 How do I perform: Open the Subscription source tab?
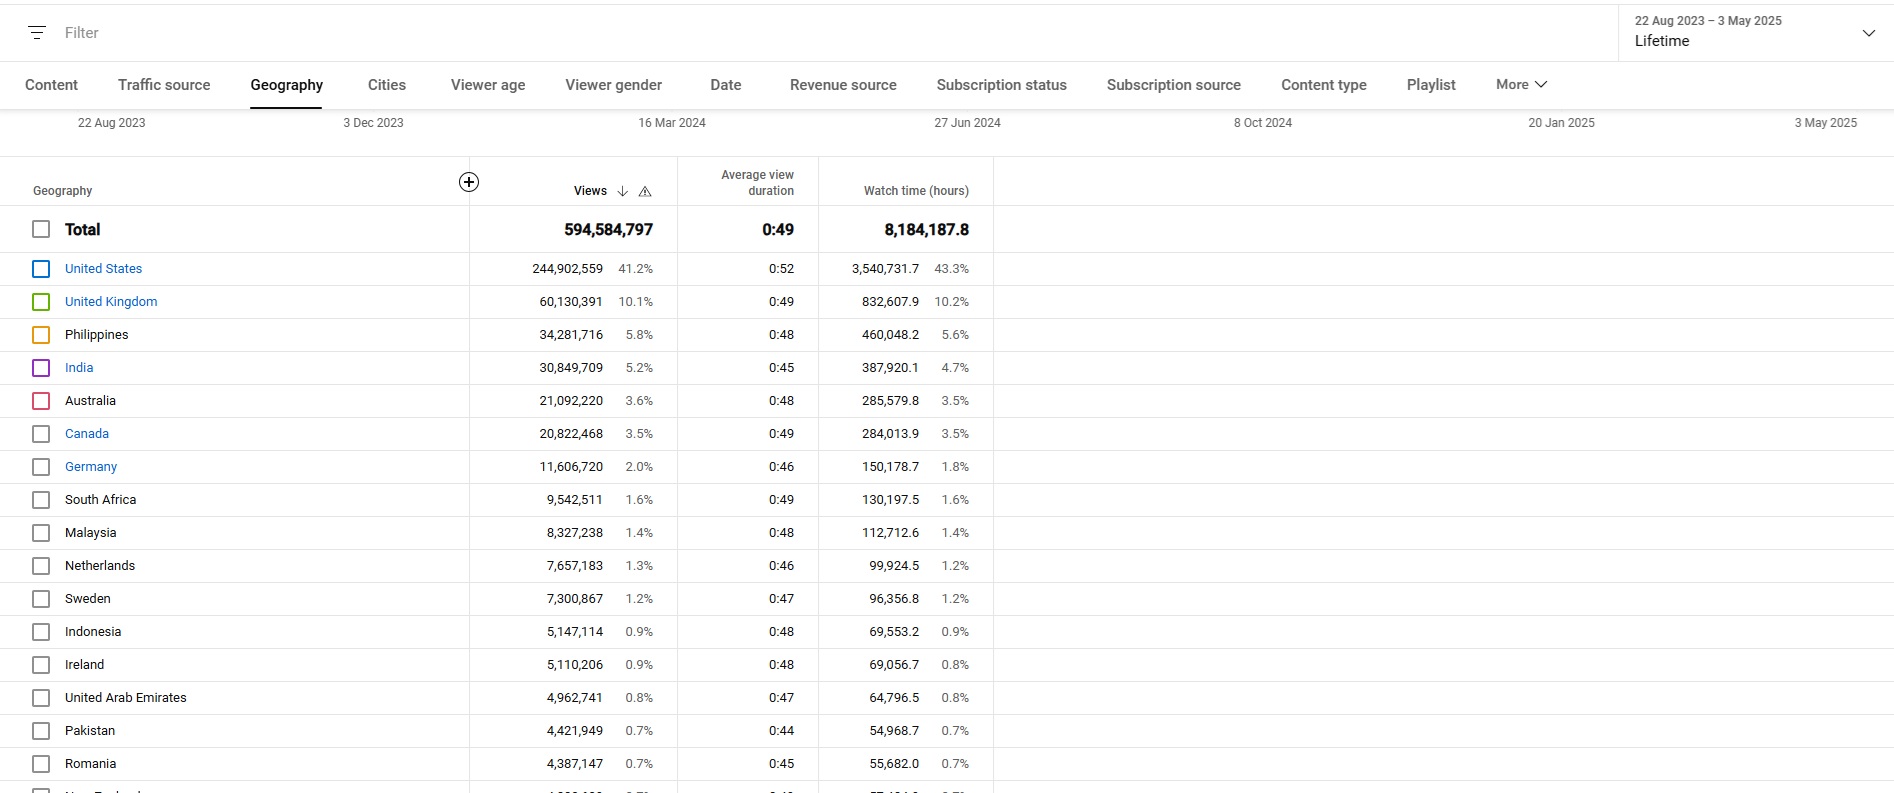click(x=1173, y=85)
